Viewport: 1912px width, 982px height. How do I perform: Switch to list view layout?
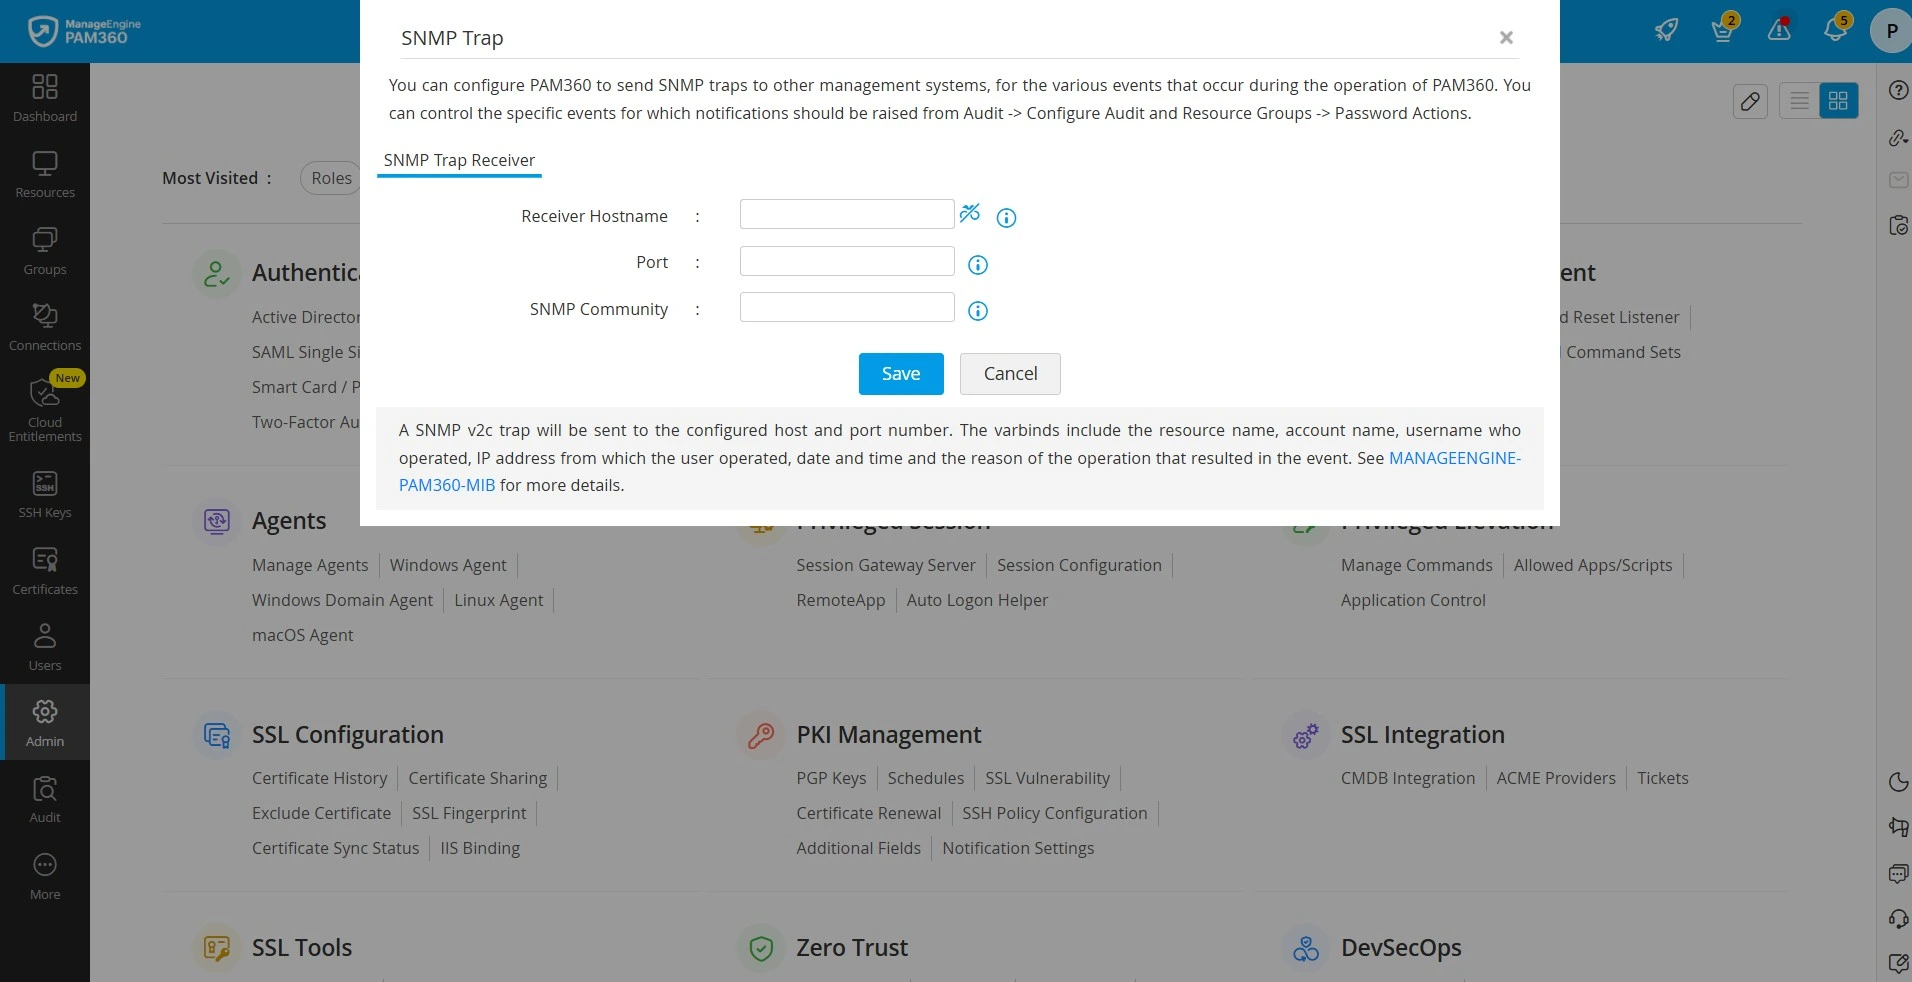[x=1799, y=101]
